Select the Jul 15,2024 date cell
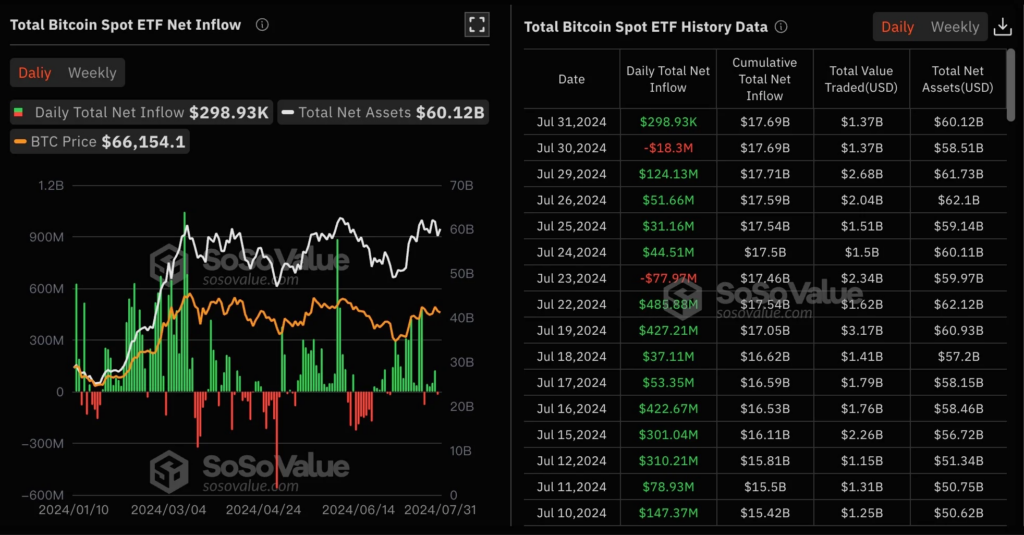Image resolution: width=1024 pixels, height=535 pixels. coord(571,435)
